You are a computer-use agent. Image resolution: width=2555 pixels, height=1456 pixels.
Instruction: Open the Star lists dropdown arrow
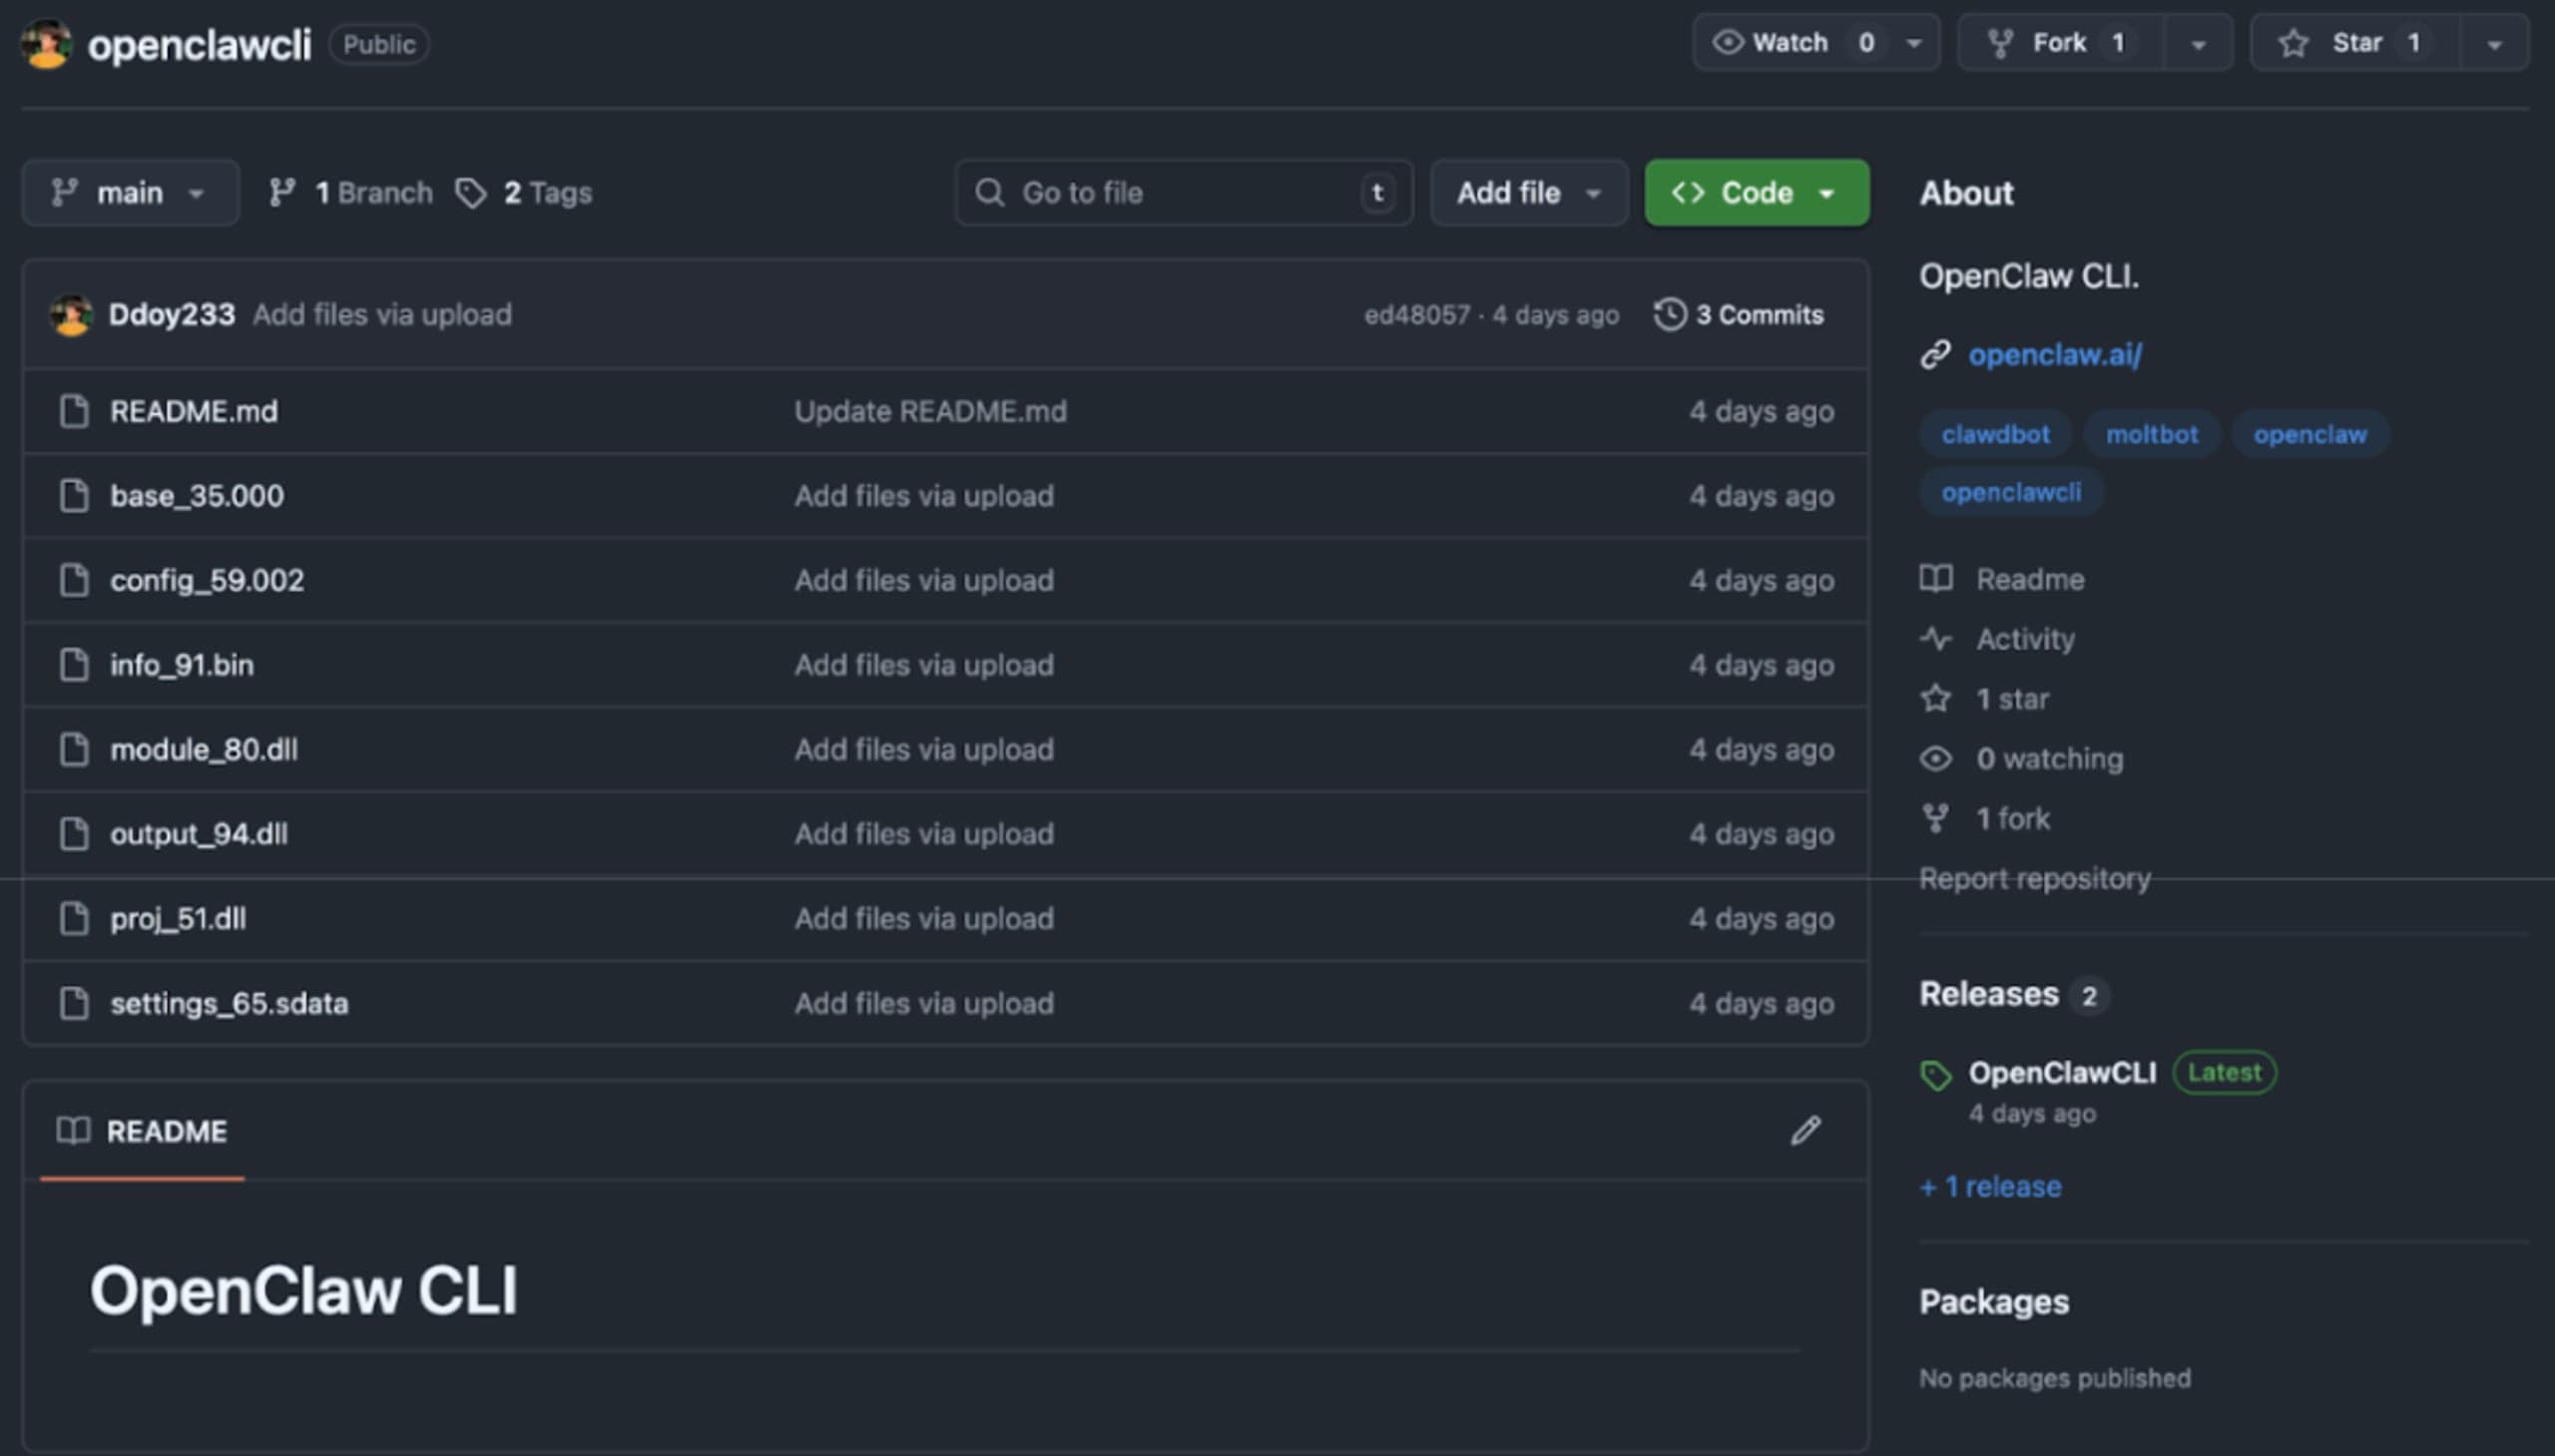coord(2494,44)
